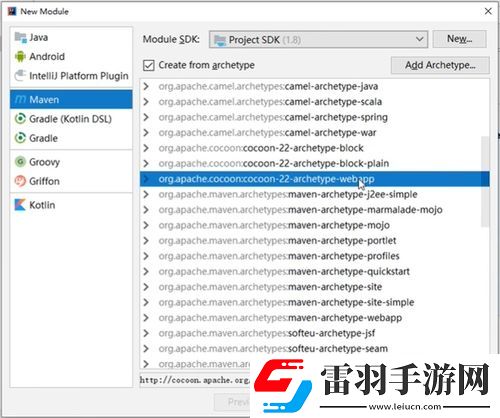
Task: Expand camel-archetype-java tree node
Action: (146, 86)
